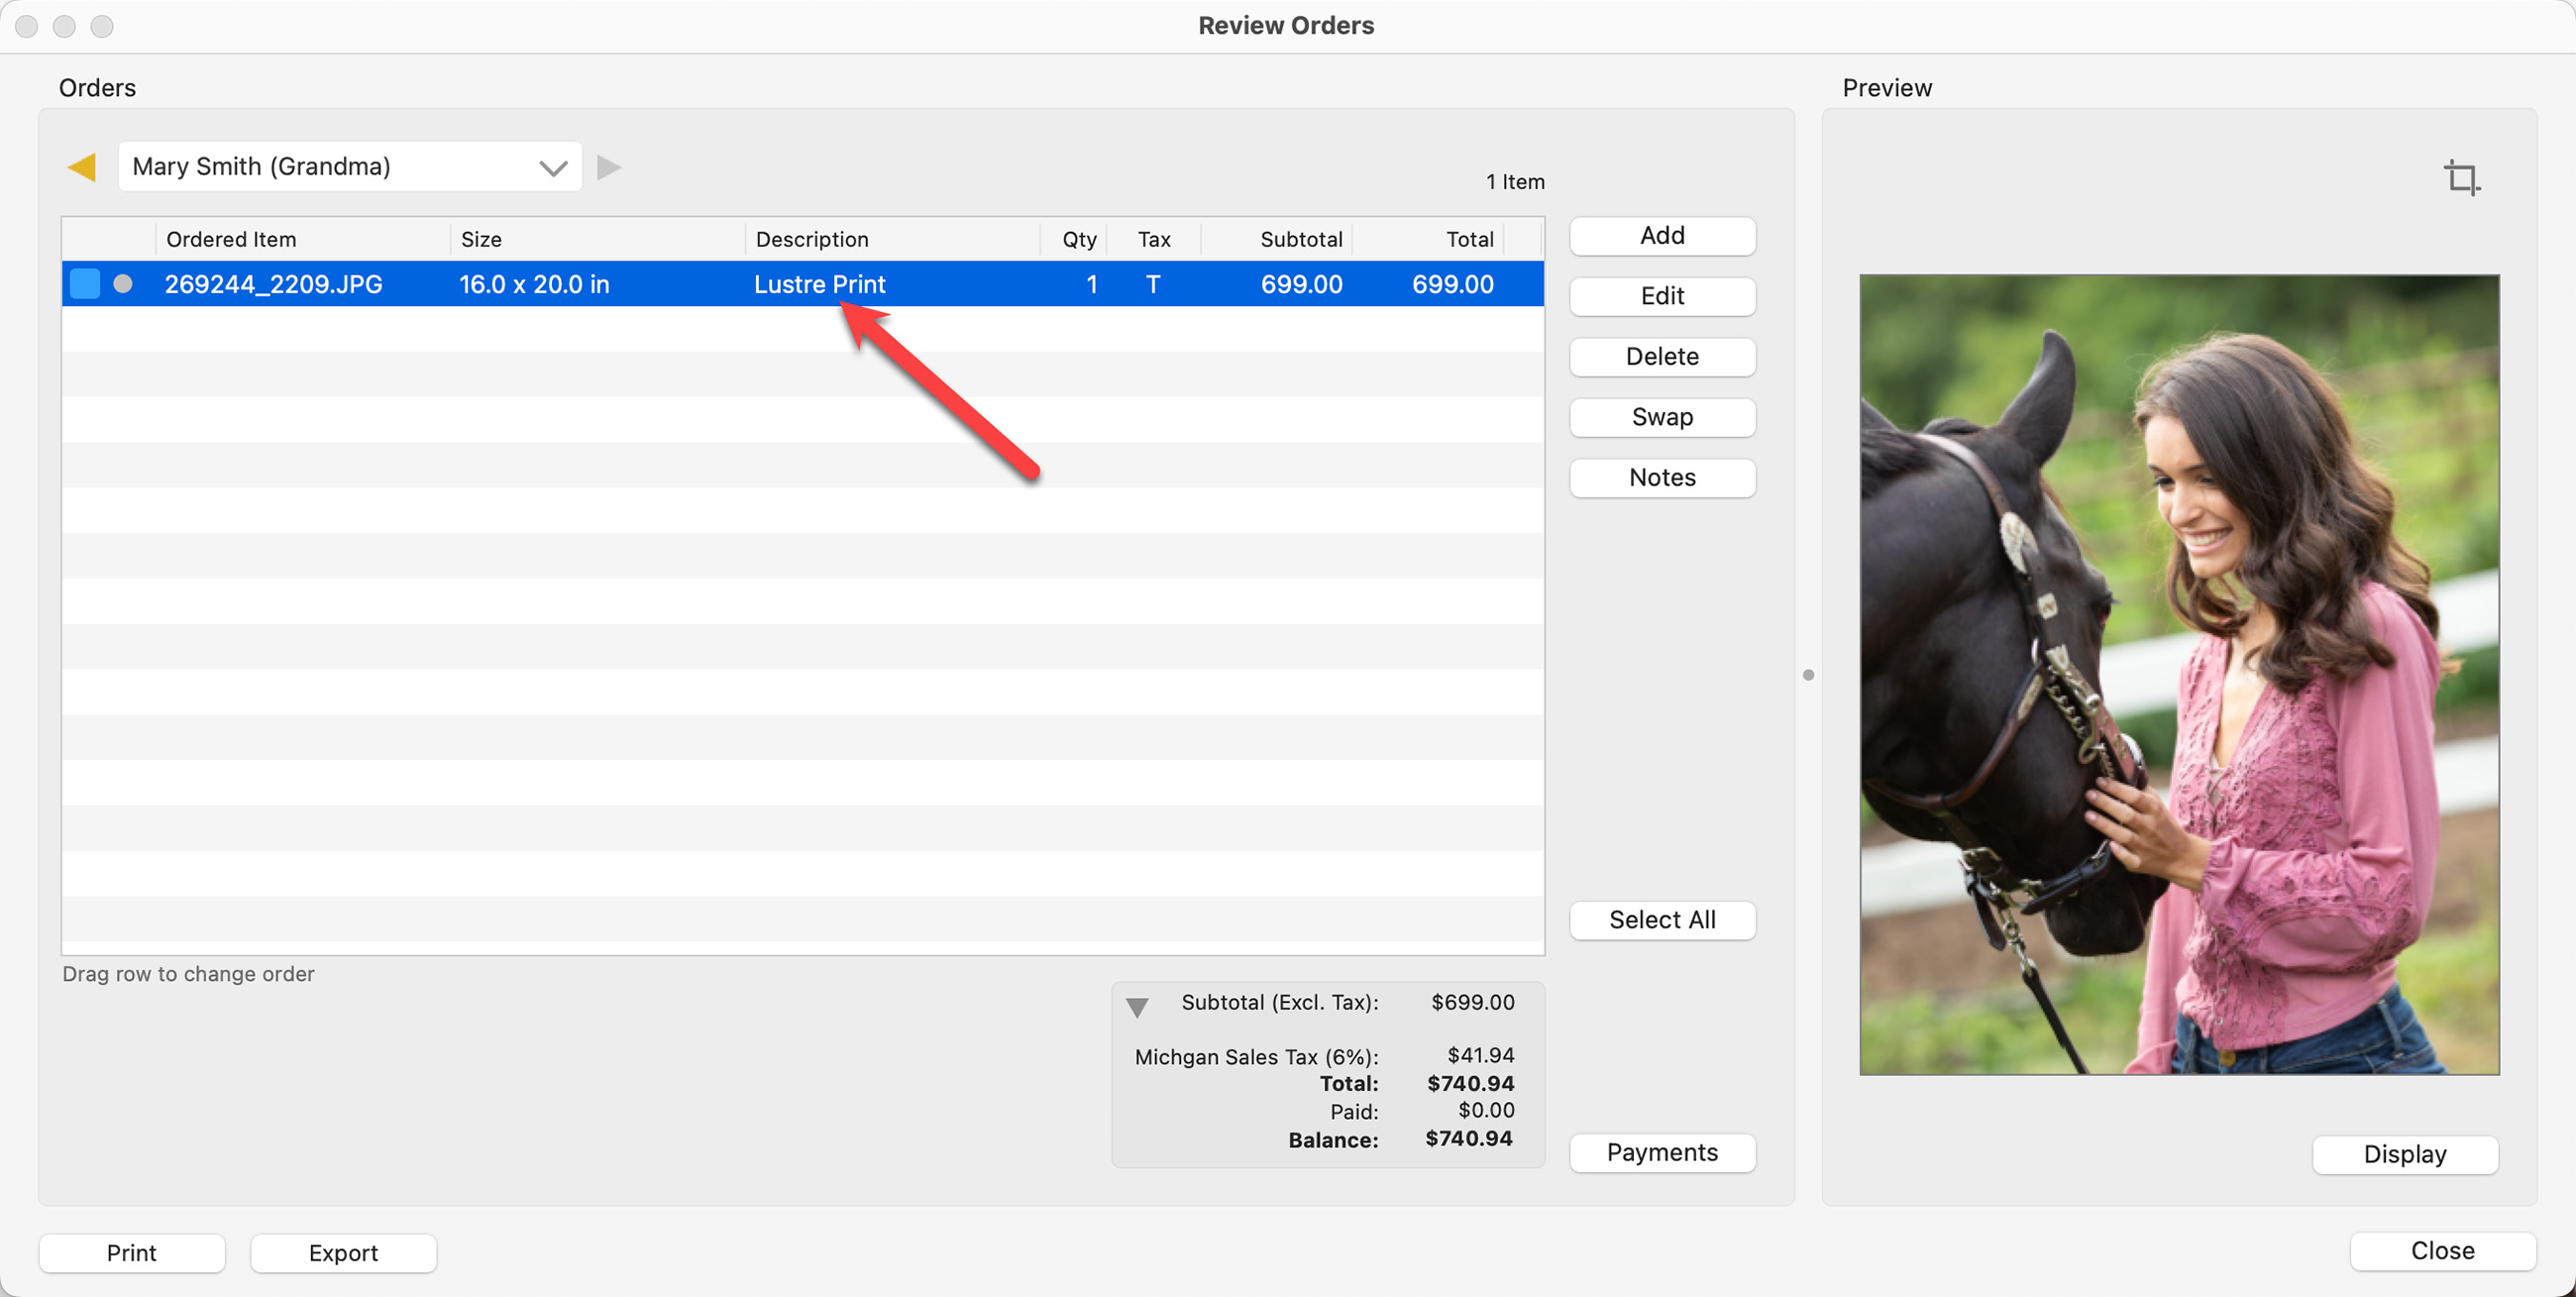
Task: Click the Display button under preview
Action: click(x=2405, y=1154)
